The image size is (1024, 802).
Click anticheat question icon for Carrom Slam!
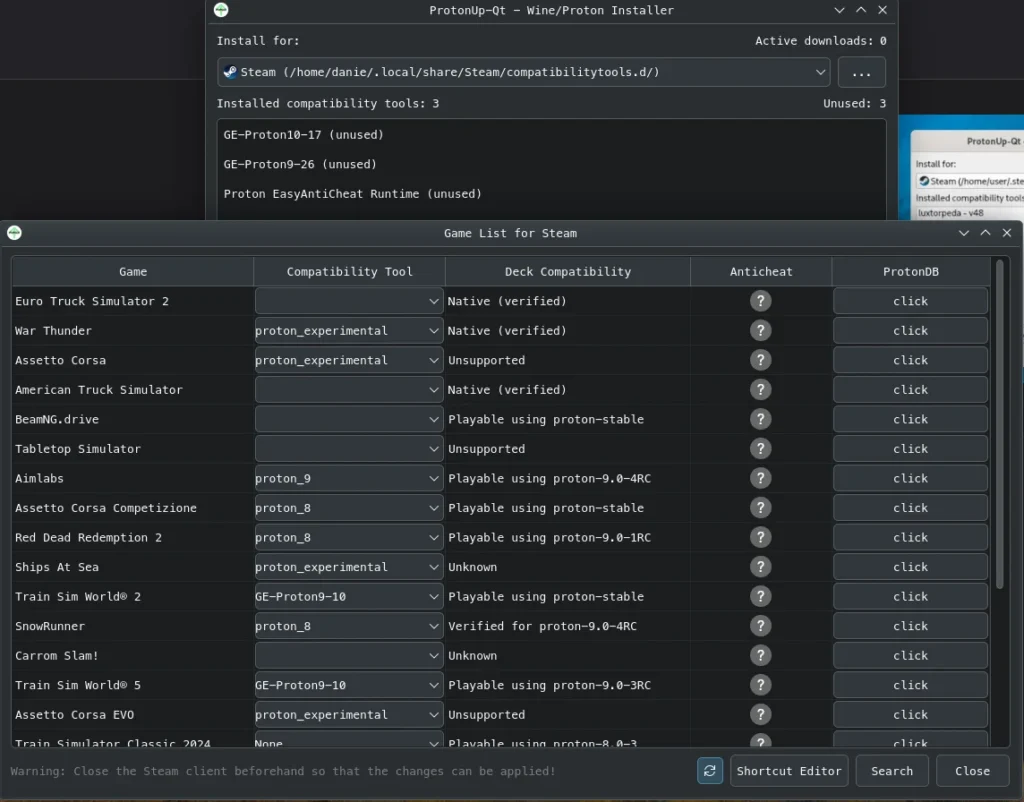[760, 655]
